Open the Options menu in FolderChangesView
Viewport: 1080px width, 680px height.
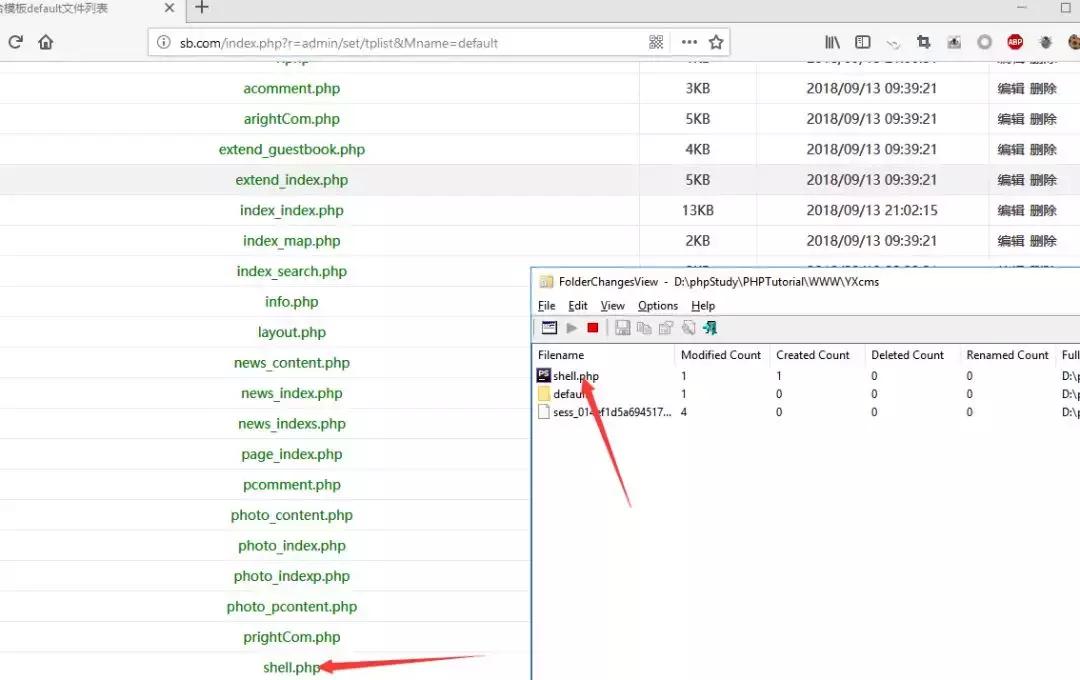pyautogui.click(x=658, y=305)
